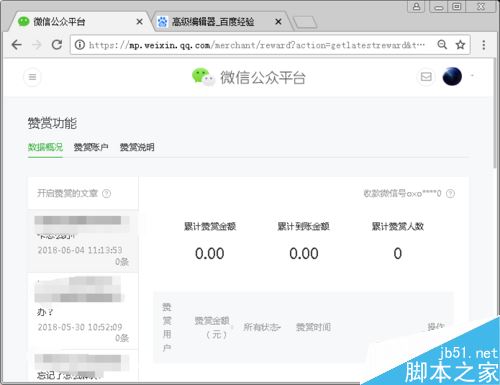Open the Chrome three-dot menu
This screenshot has width=500, height=385.
tap(484, 45)
